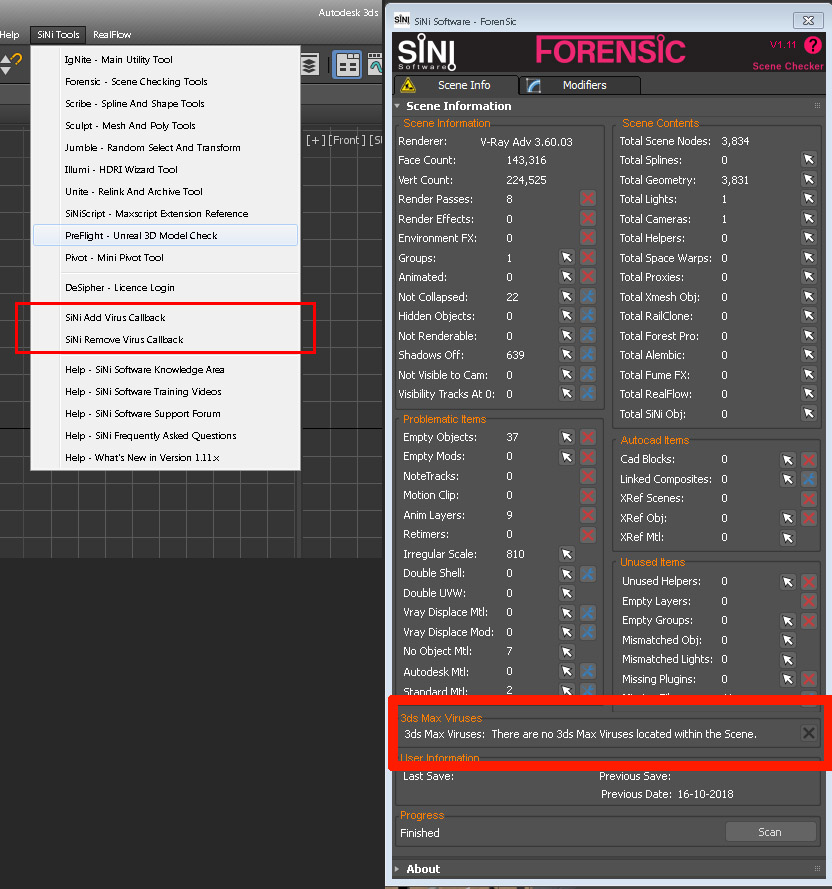Click select icon for Shadows Off

[567, 355]
